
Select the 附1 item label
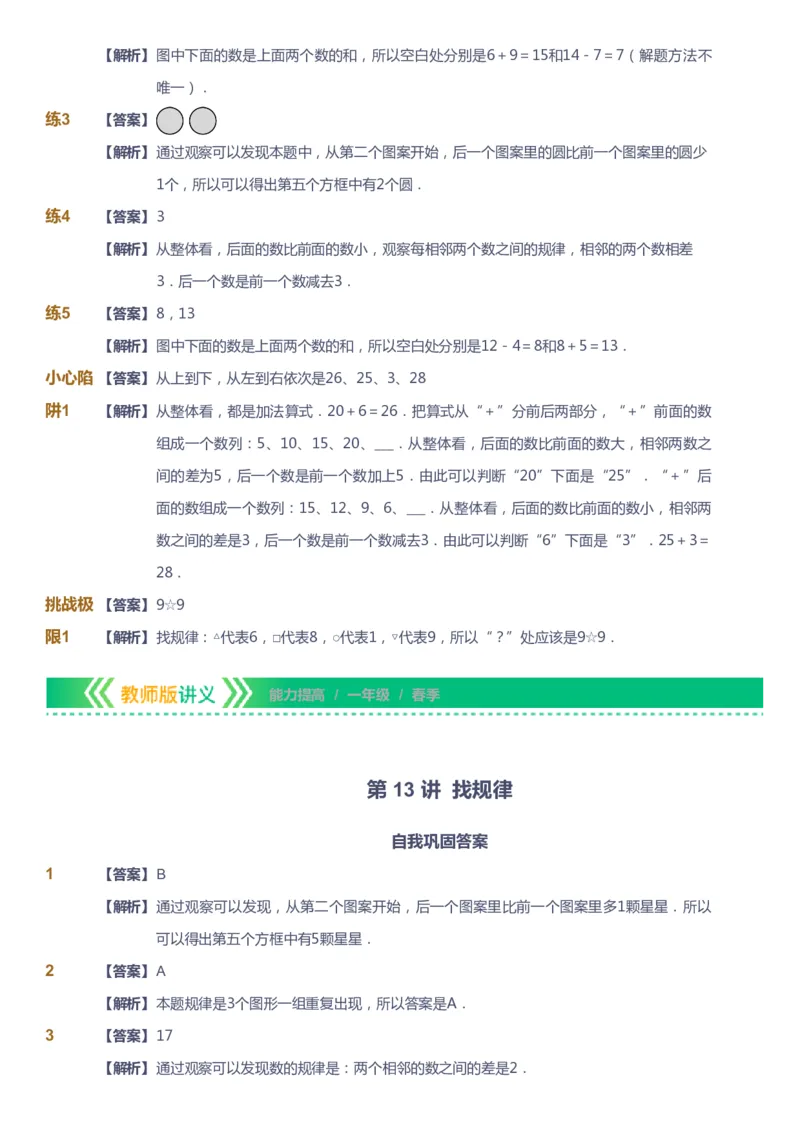click(x=58, y=410)
